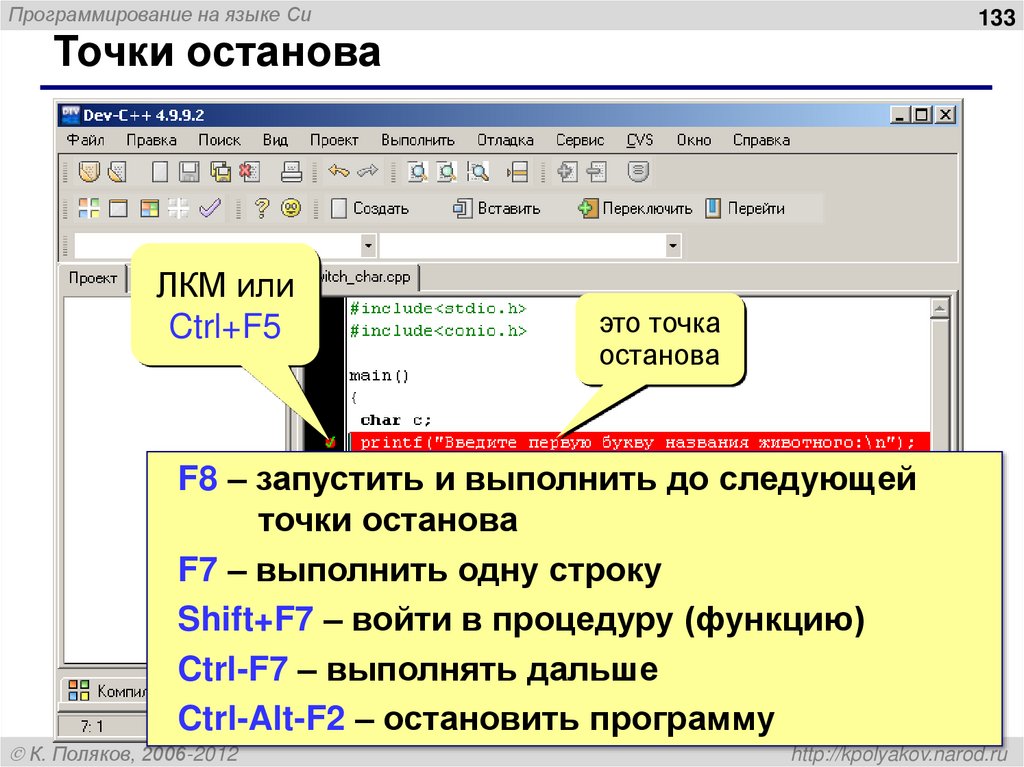Click the 7: 1 cursor position in status bar
This screenshot has width=1024, height=767.
point(92,726)
